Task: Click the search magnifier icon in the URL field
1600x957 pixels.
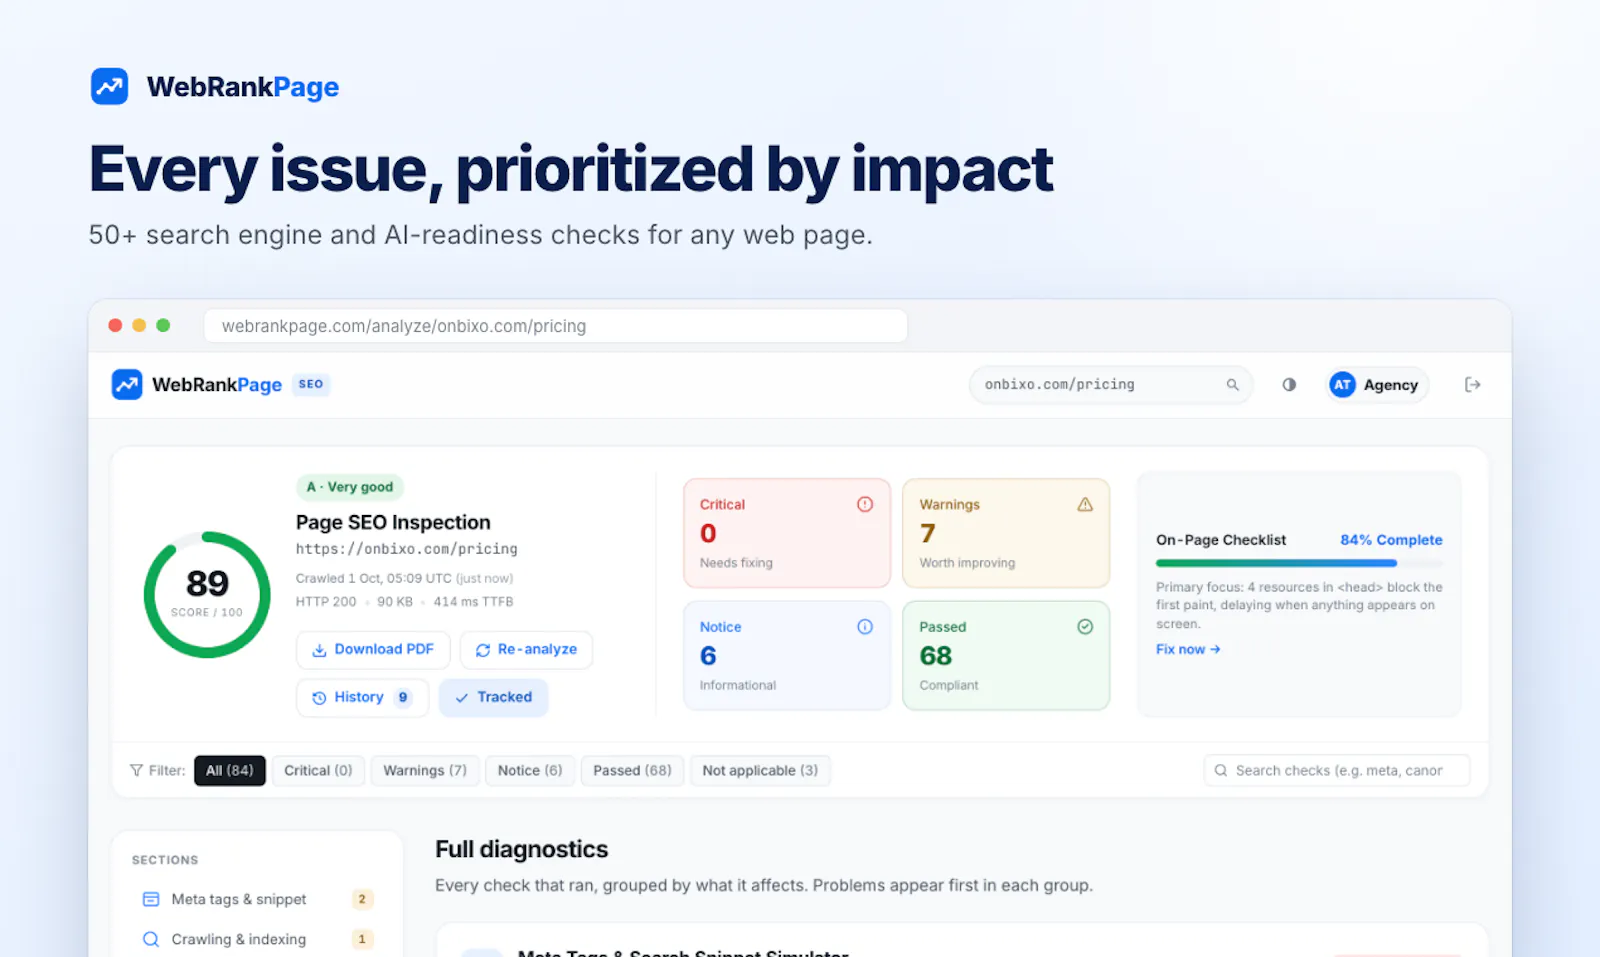Action: point(1232,385)
